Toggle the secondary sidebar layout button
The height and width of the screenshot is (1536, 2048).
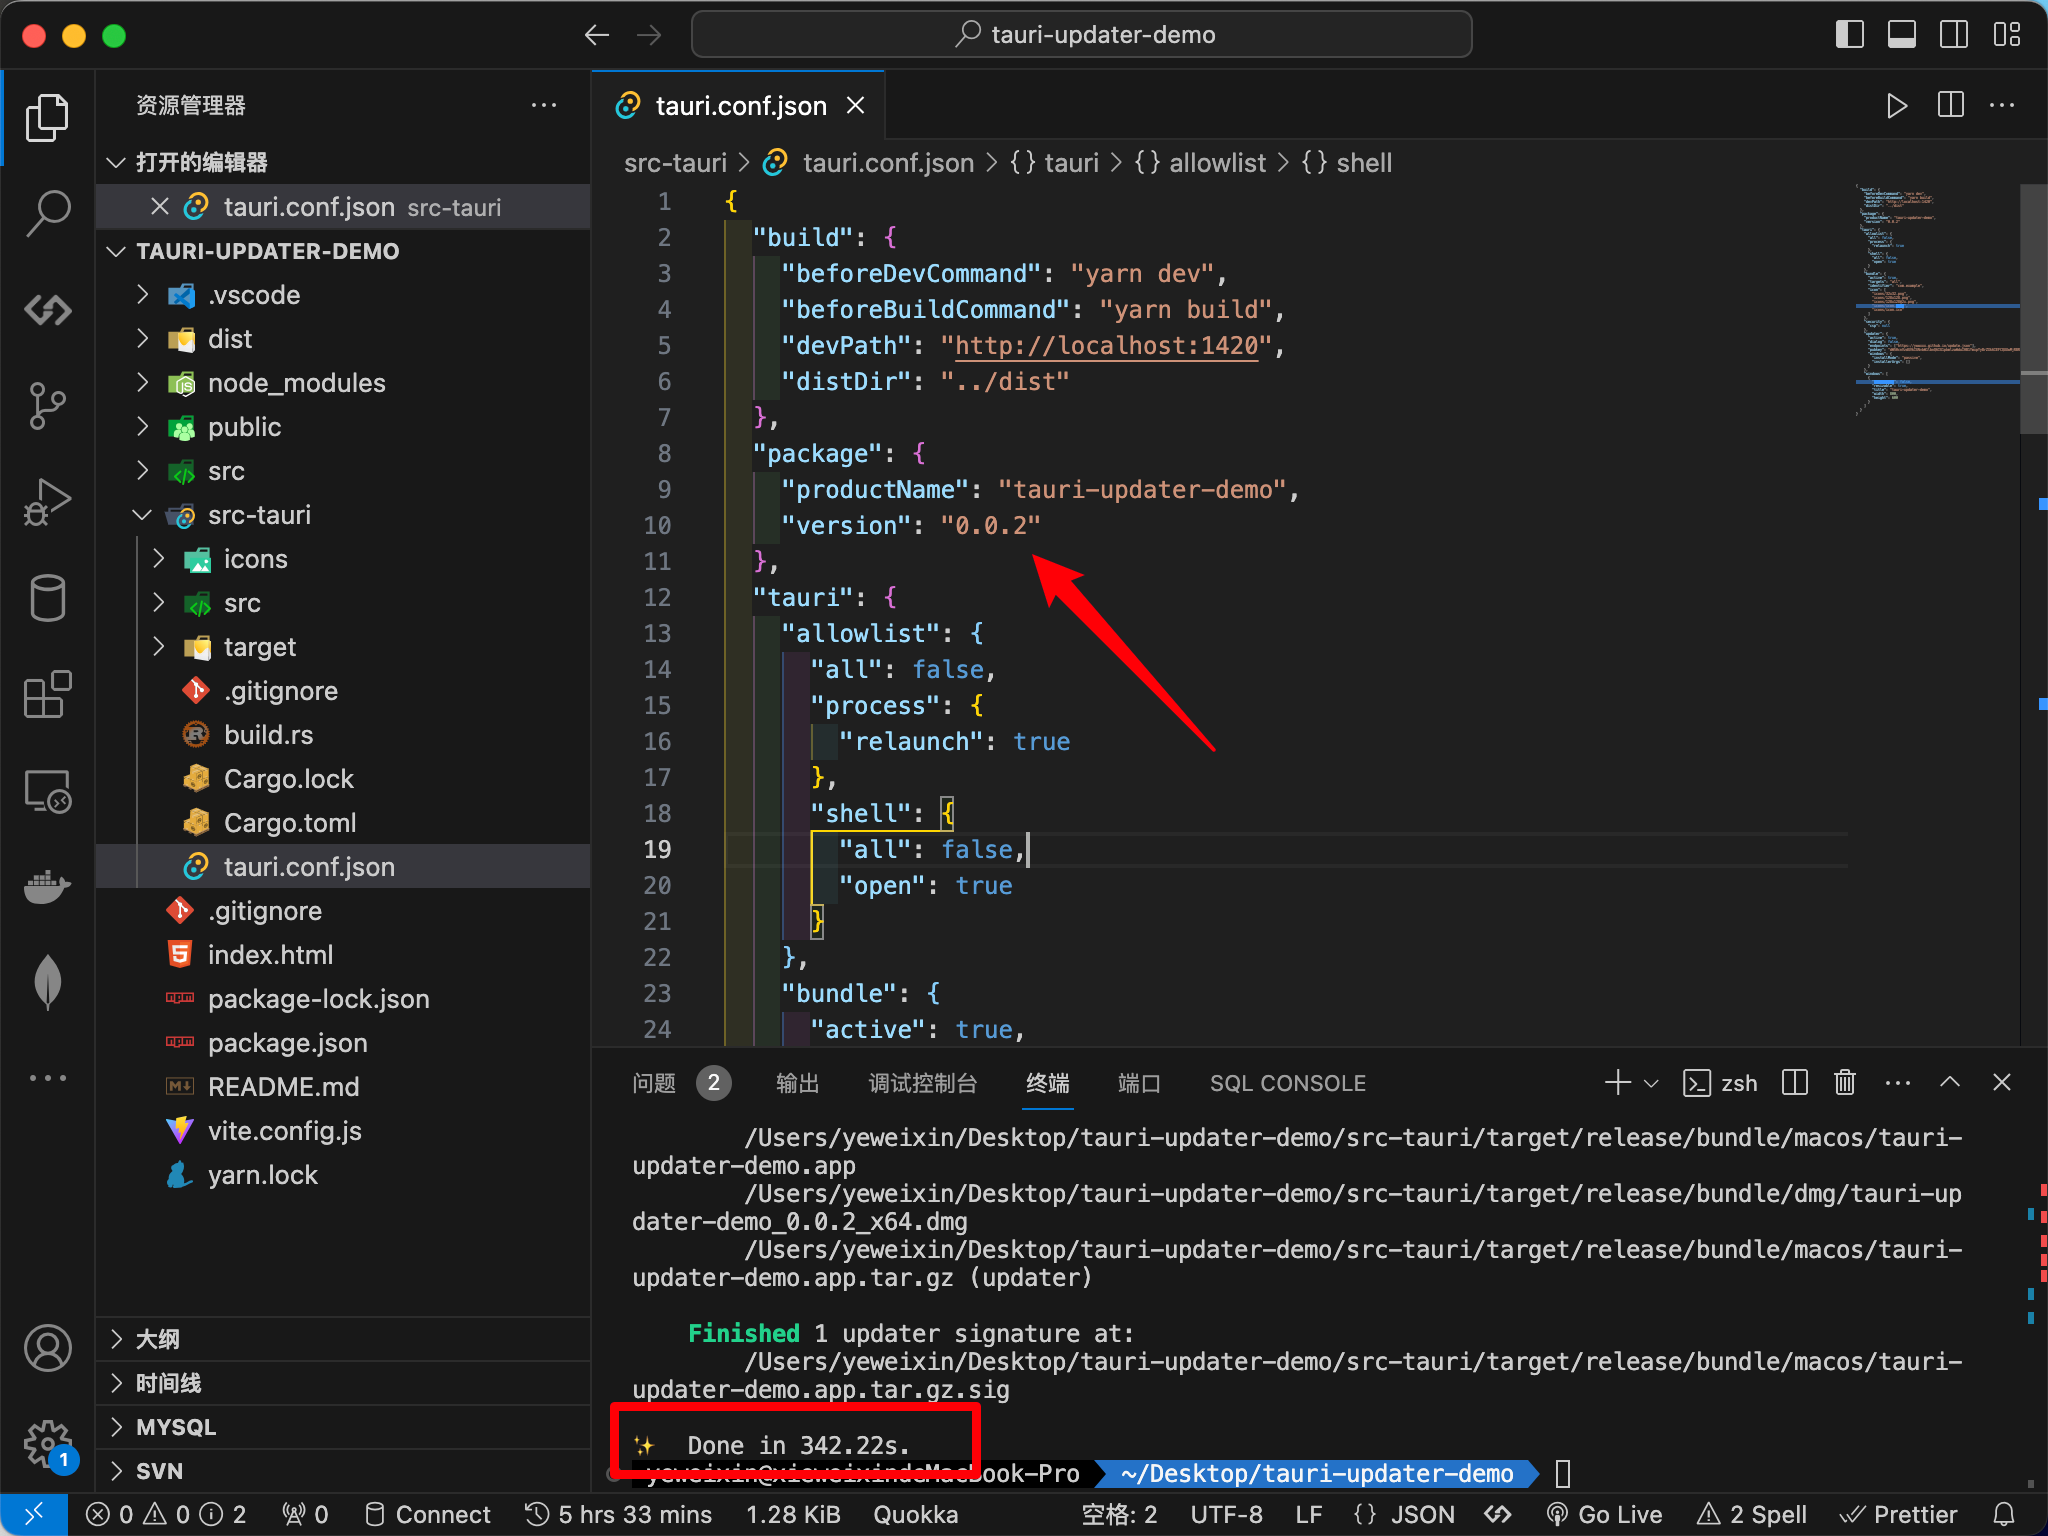click(x=1954, y=35)
